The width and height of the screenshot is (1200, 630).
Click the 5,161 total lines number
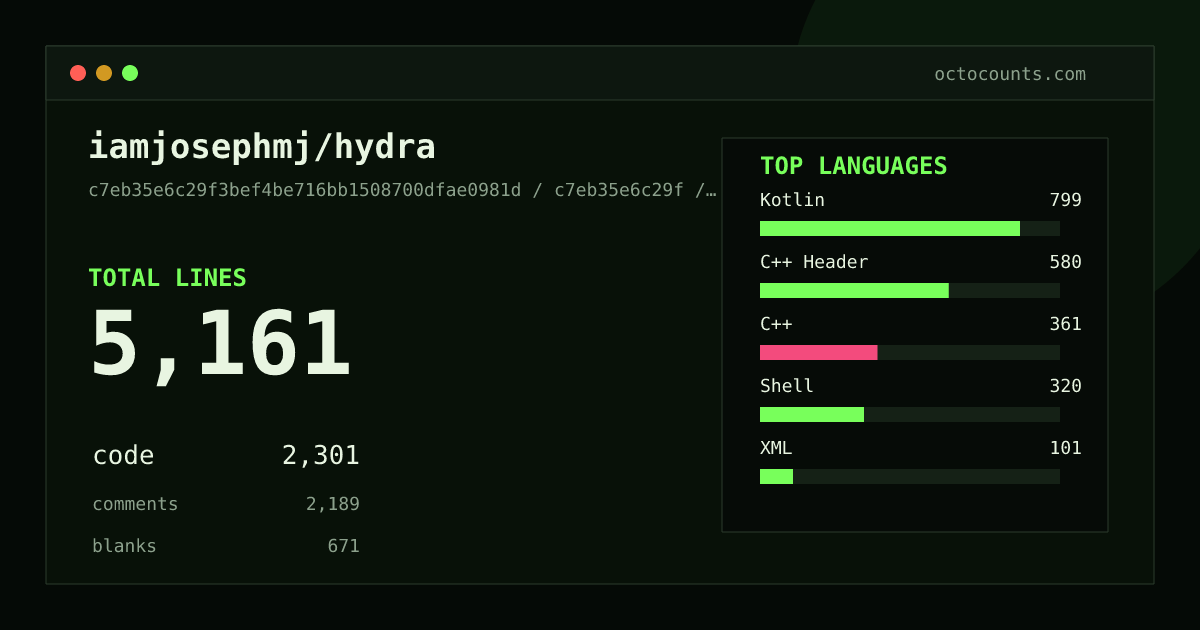220,344
